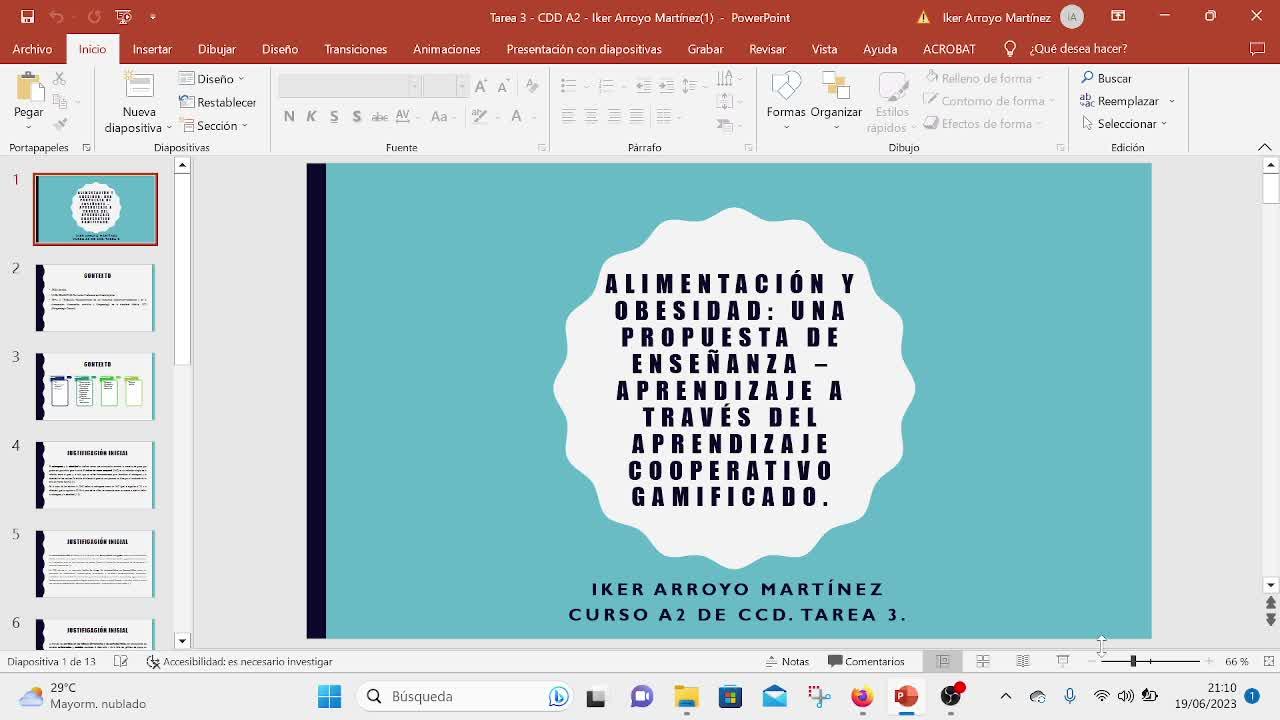Open the Seleccionar dropdown menu

[1125, 124]
